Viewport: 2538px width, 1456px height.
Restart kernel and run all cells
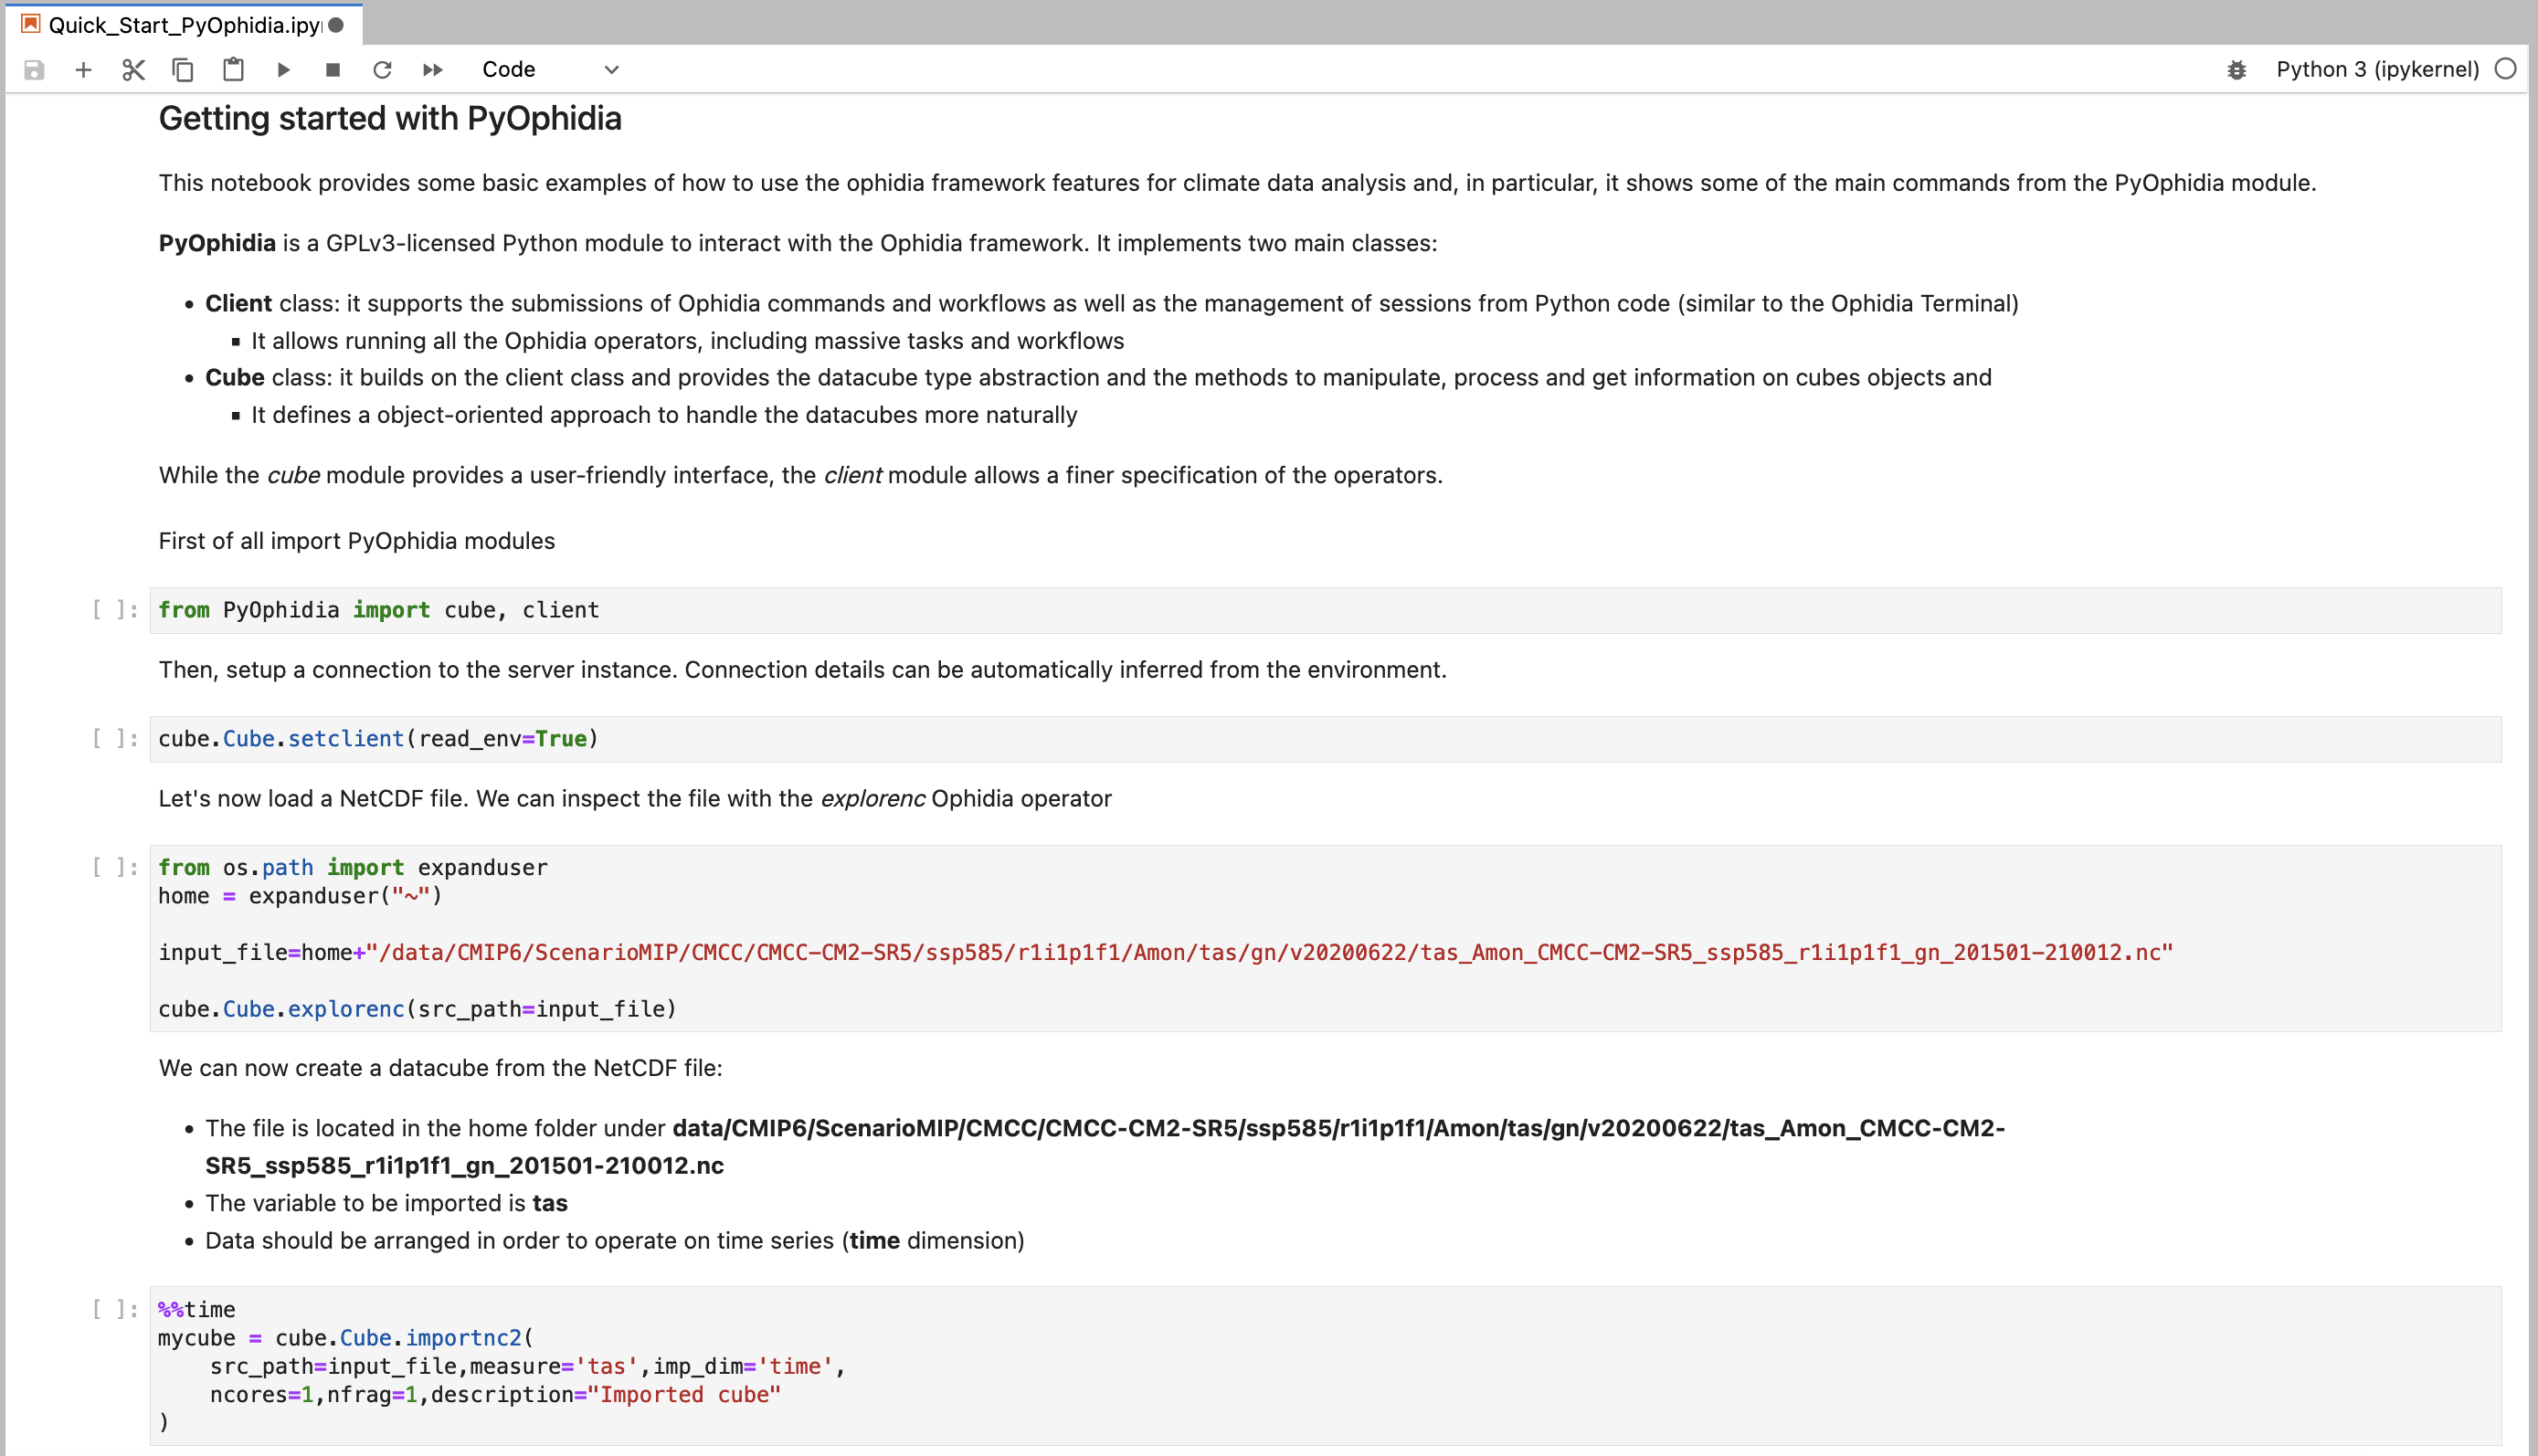point(432,70)
